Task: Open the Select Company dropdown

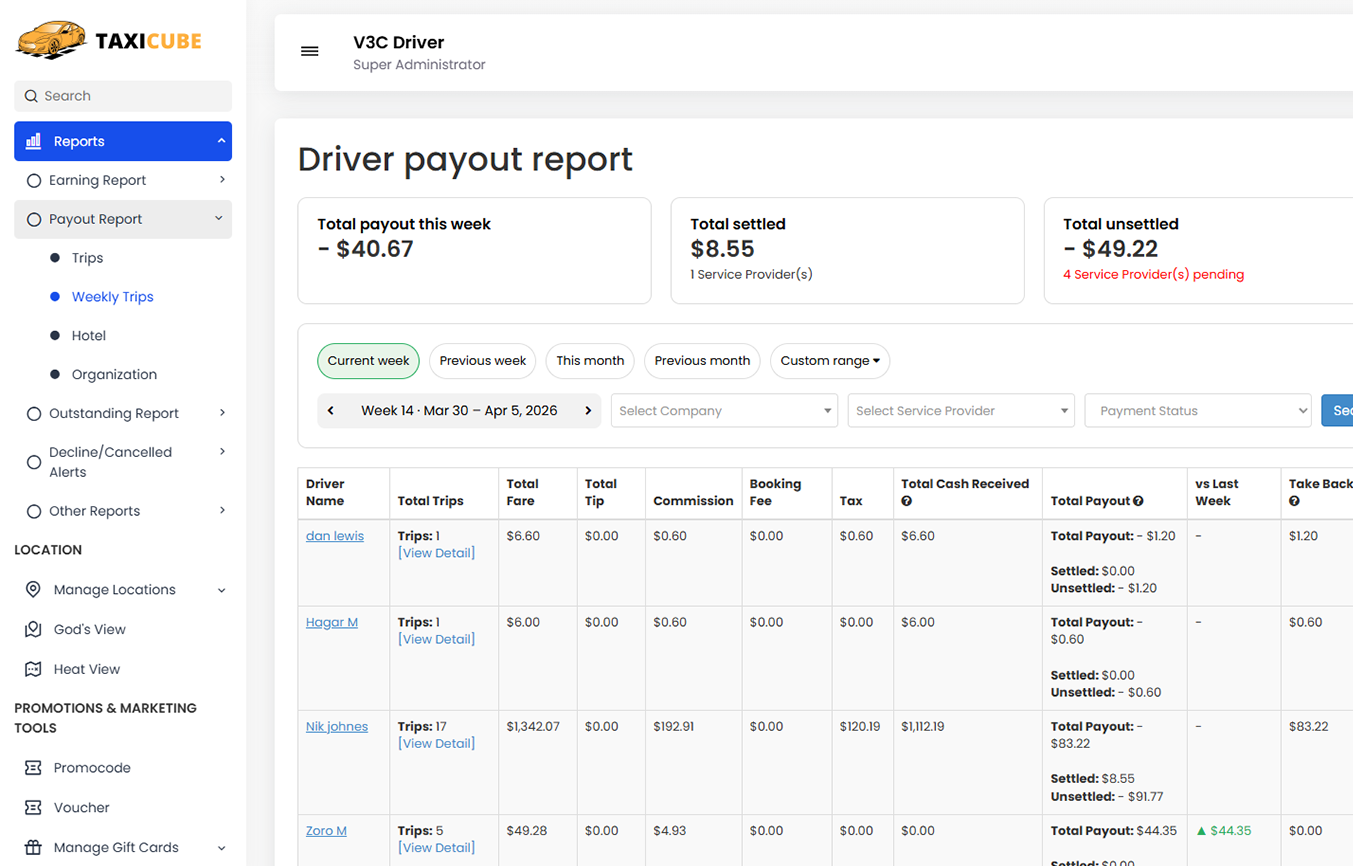Action: click(724, 411)
